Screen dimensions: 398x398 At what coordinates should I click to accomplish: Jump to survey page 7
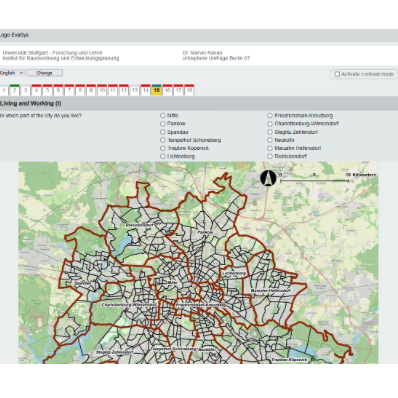click(x=69, y=90)
